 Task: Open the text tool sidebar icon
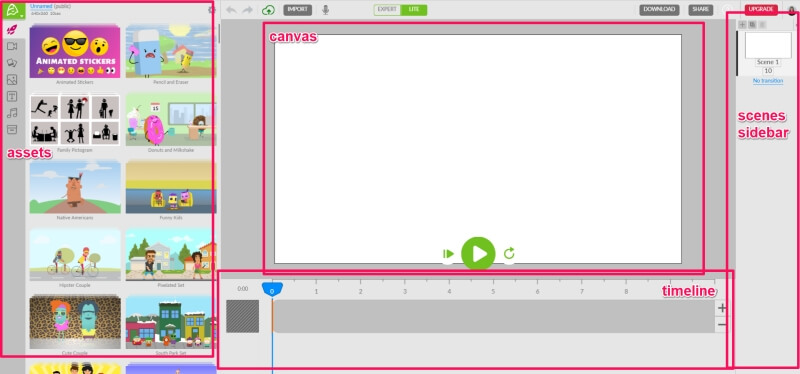tap(12, 96)
